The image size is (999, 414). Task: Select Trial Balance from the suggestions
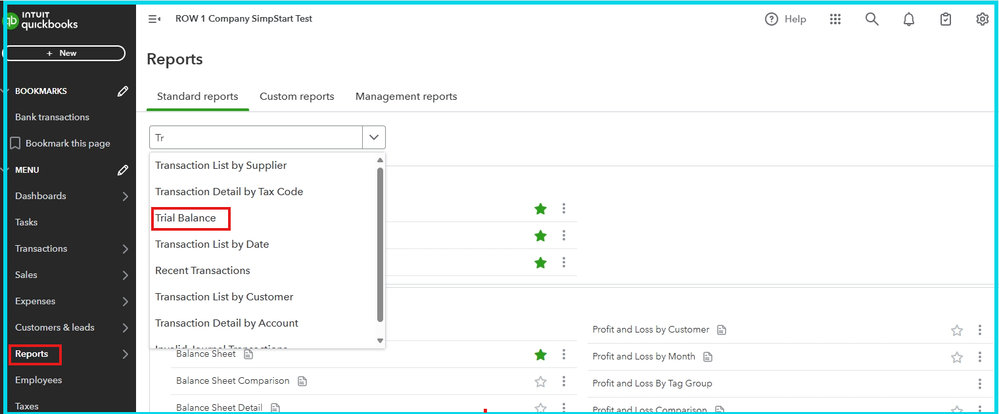(x=185, y=218)
